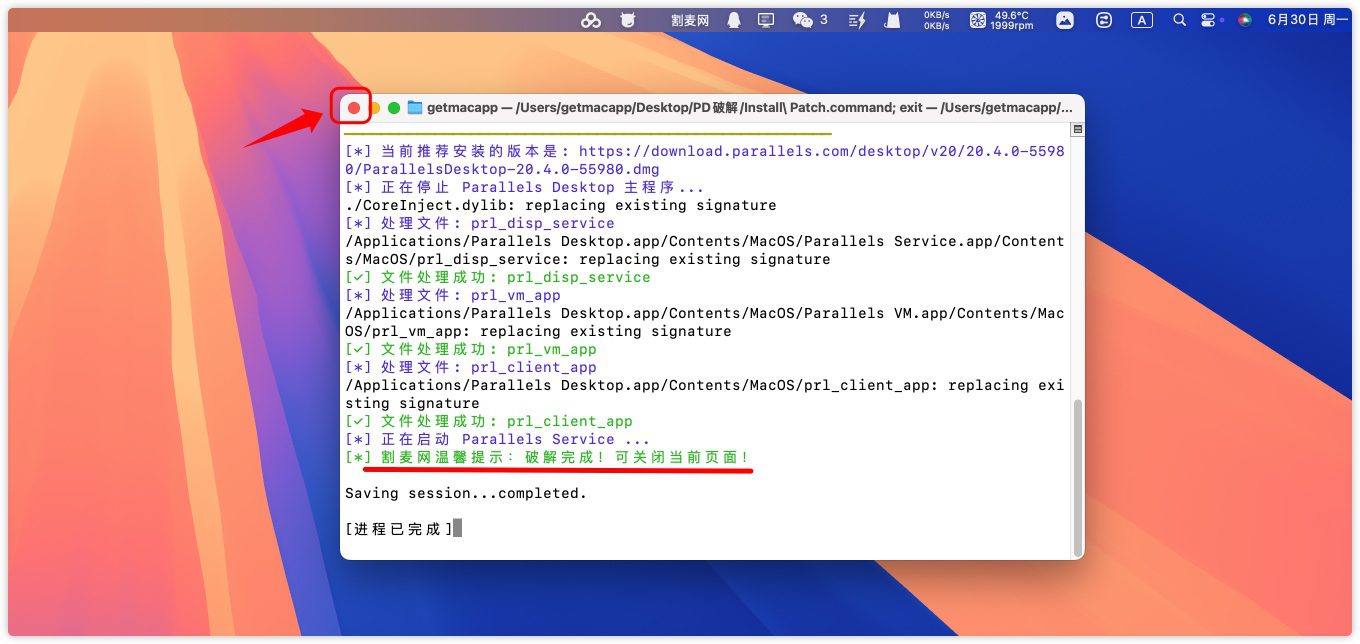
Task: Open Spotlight search magnifier
Action: [1179, 20]
